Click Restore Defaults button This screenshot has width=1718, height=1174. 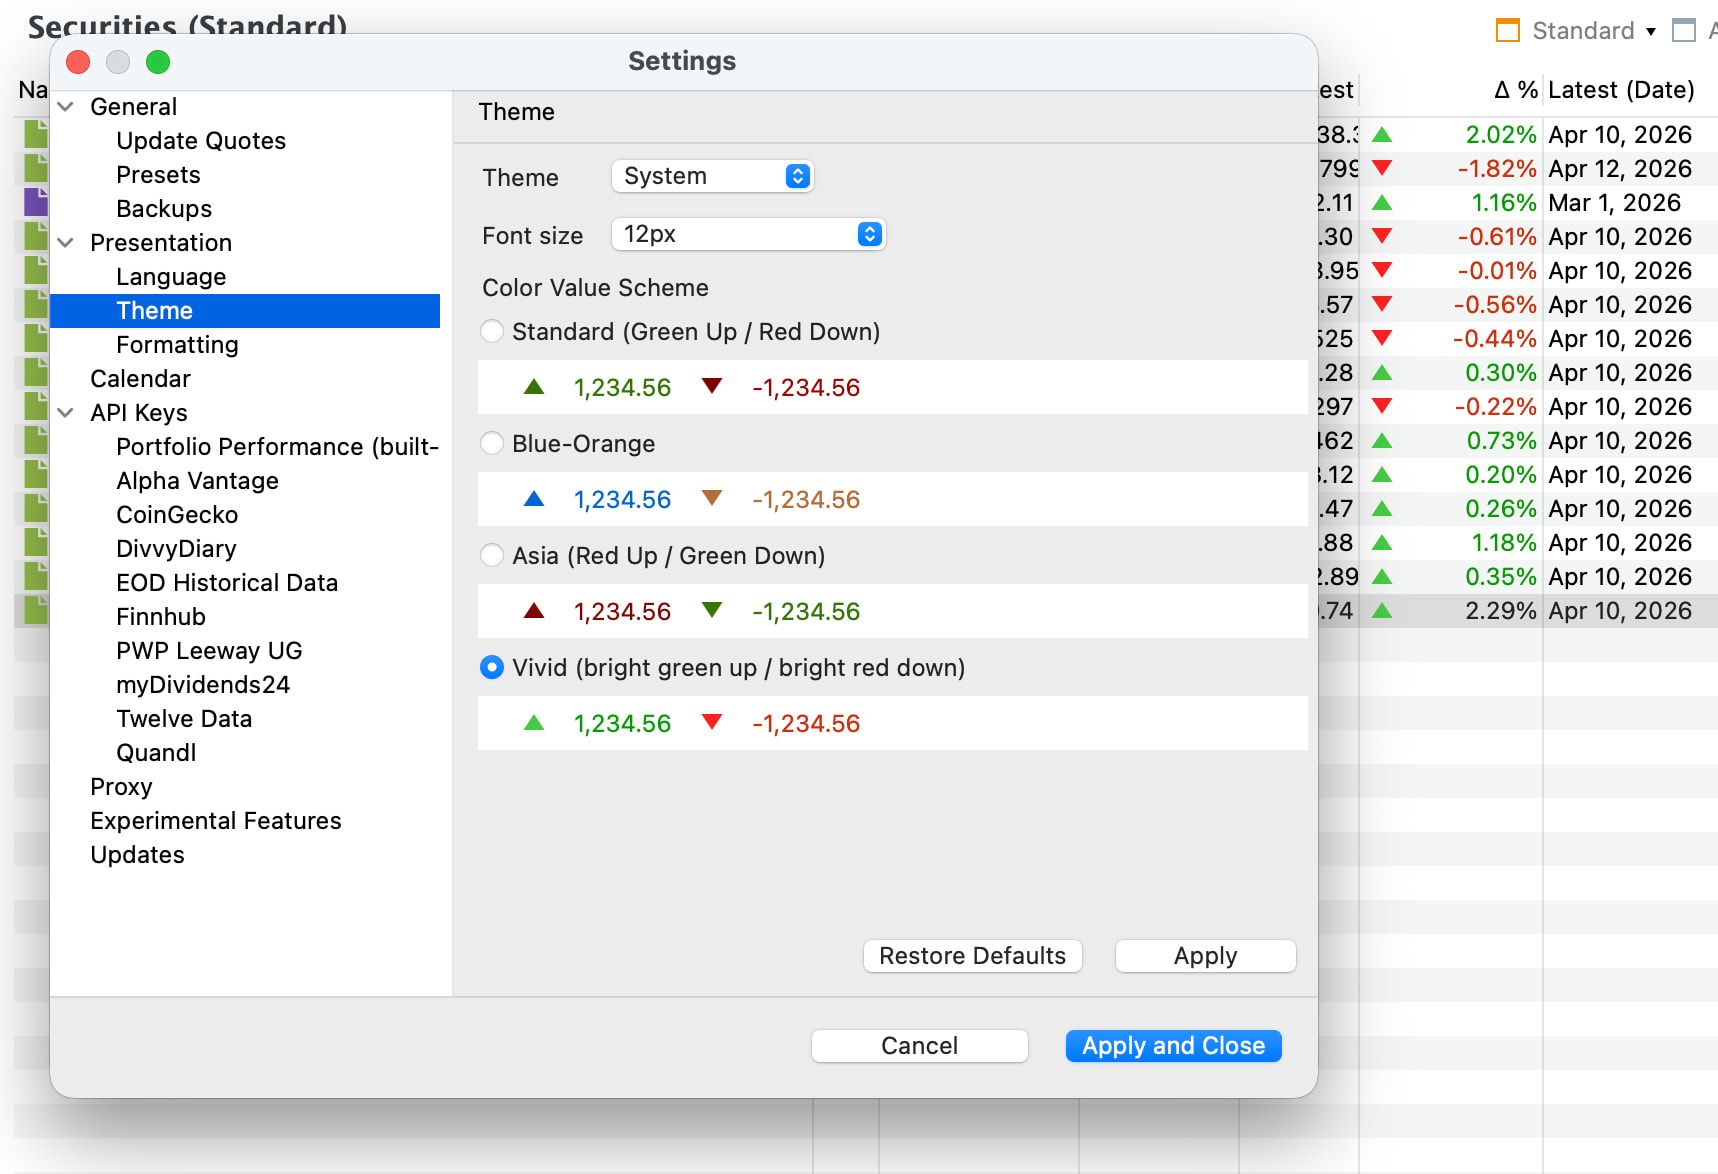972,956
